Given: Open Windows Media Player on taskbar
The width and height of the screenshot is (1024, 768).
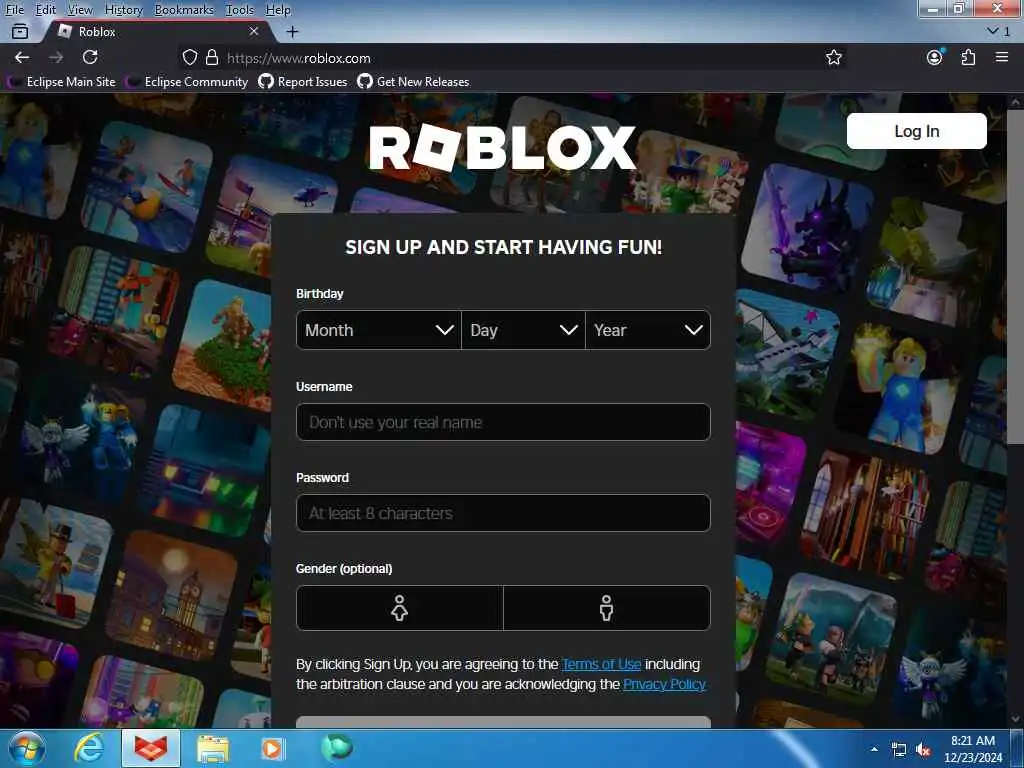Looking at the screenshot, I should pyautogui.click(x=272, y=748).
